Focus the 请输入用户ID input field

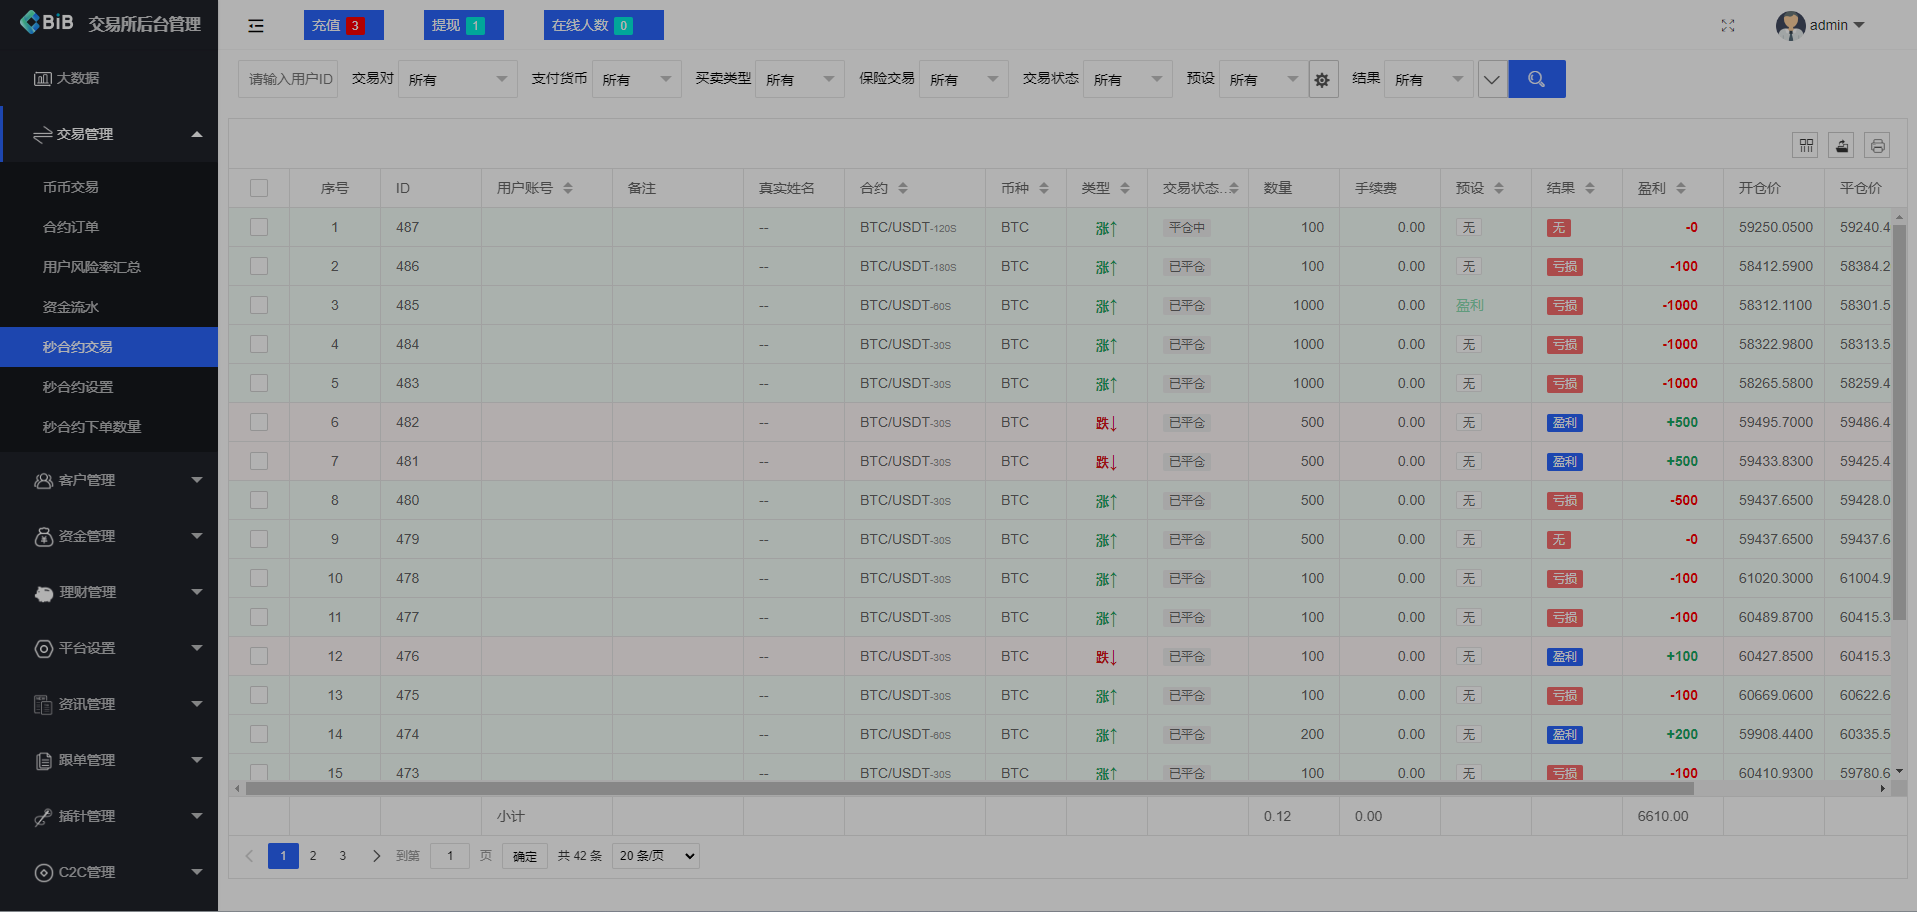click(288, 79)
